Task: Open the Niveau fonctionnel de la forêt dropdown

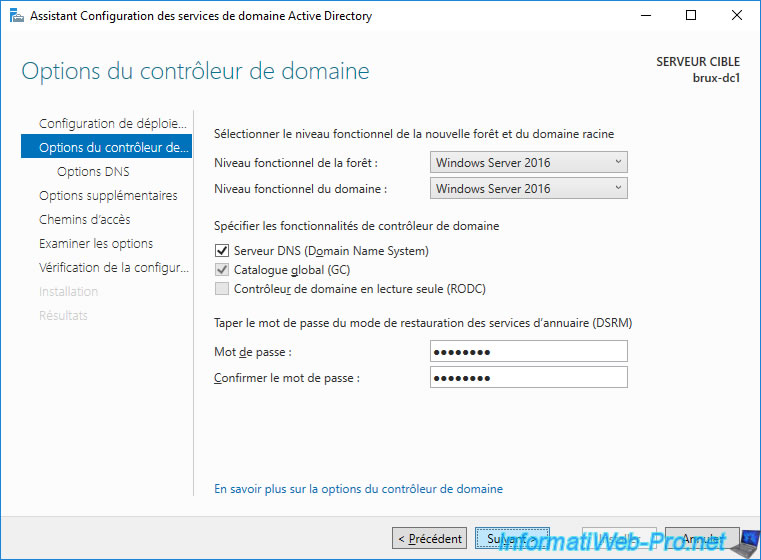Action: pos(528,162)
